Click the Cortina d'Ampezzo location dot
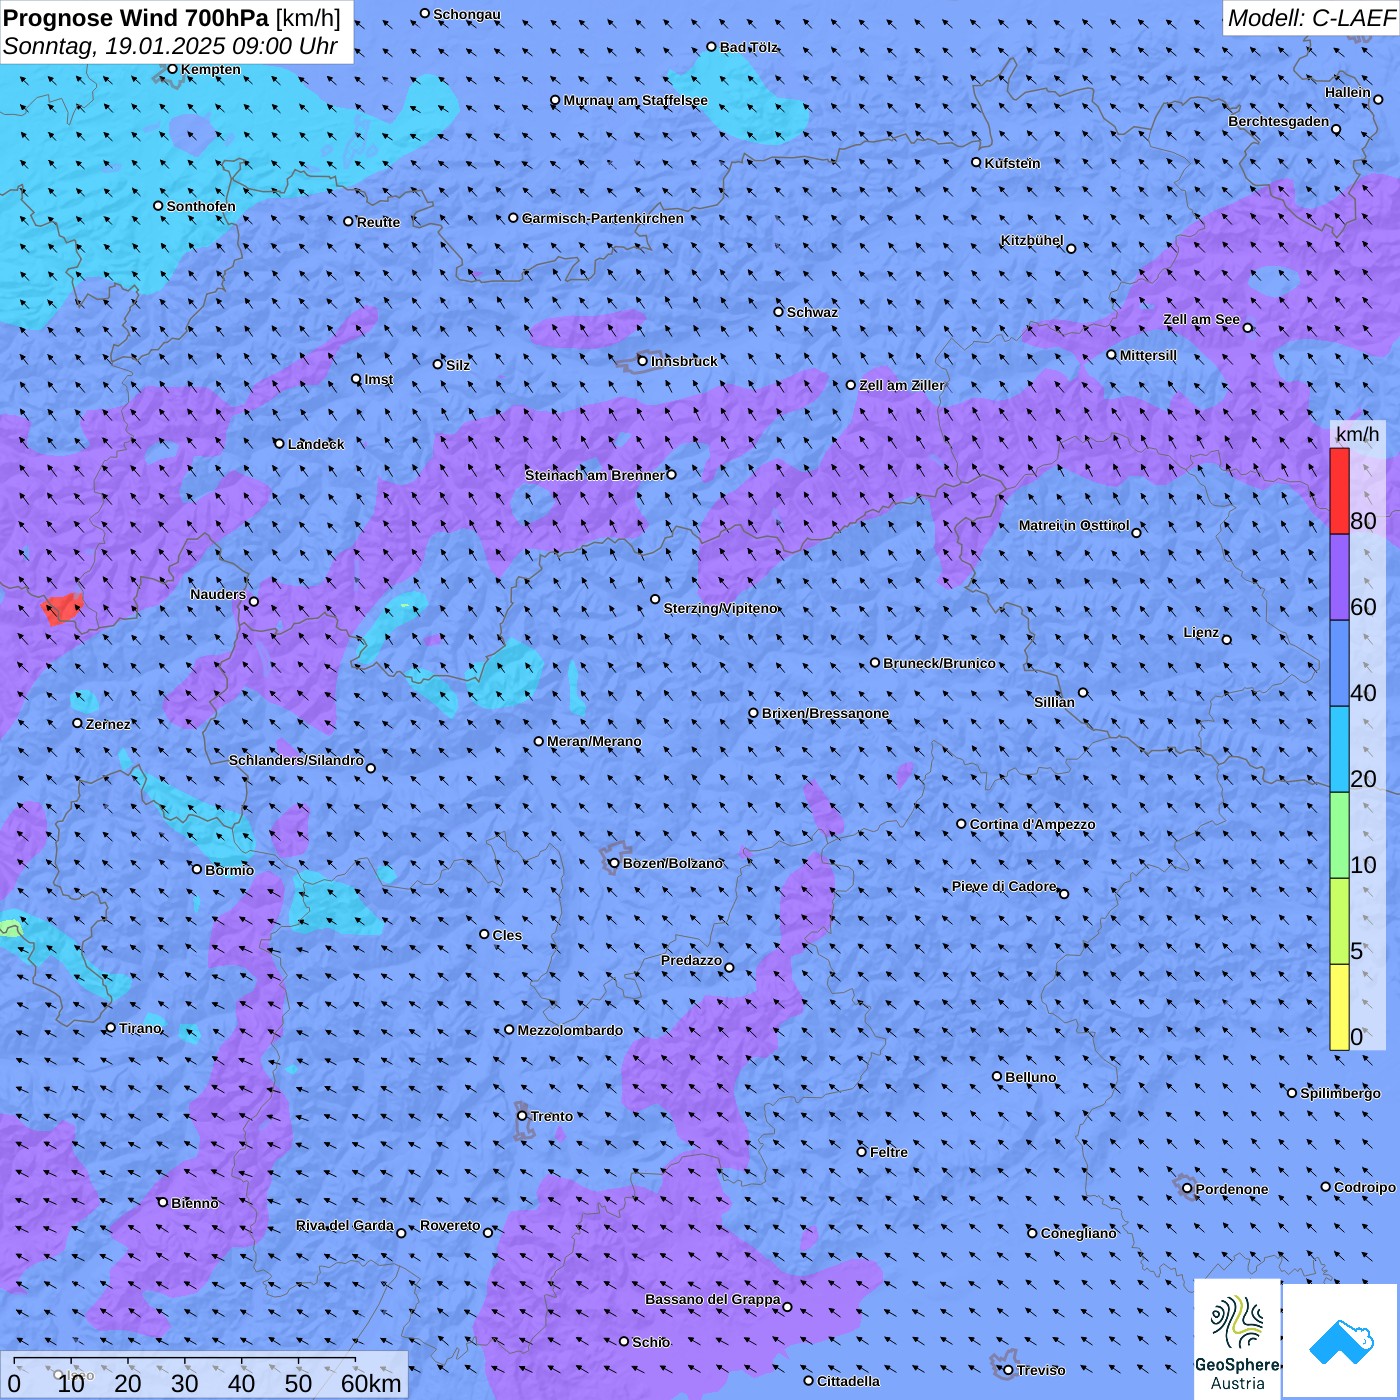The width and height of the screenshot is (1400, 1400). pyautogui.click(x=961, y=824)
